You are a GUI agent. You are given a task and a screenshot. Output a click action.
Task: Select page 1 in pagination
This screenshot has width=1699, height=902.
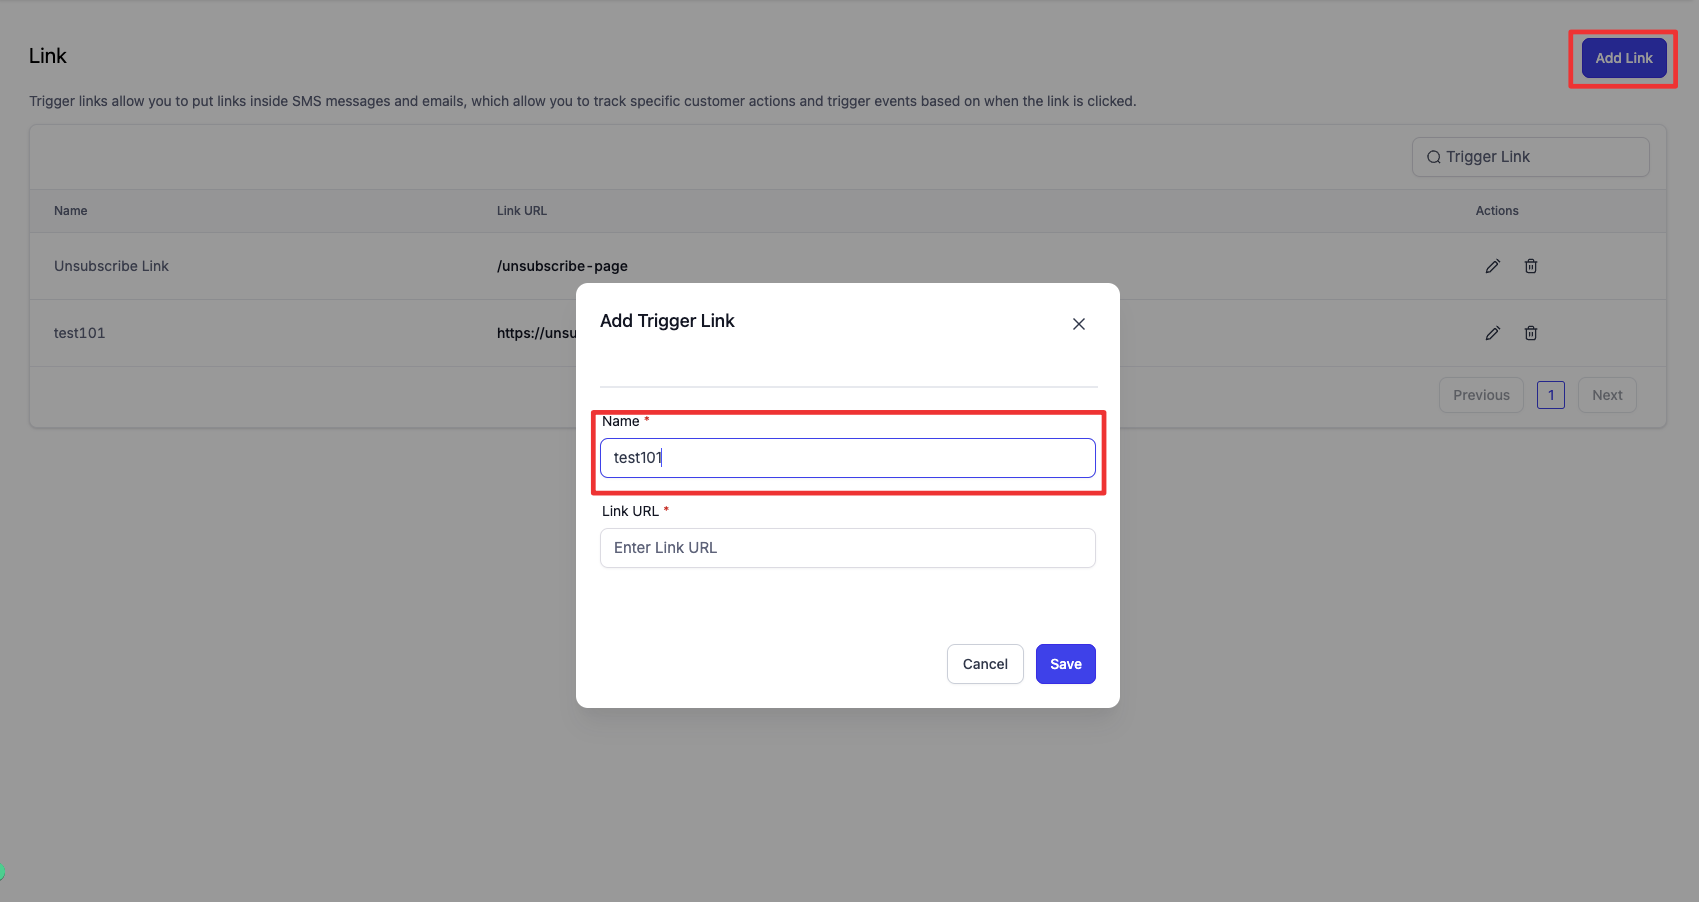1550,395
